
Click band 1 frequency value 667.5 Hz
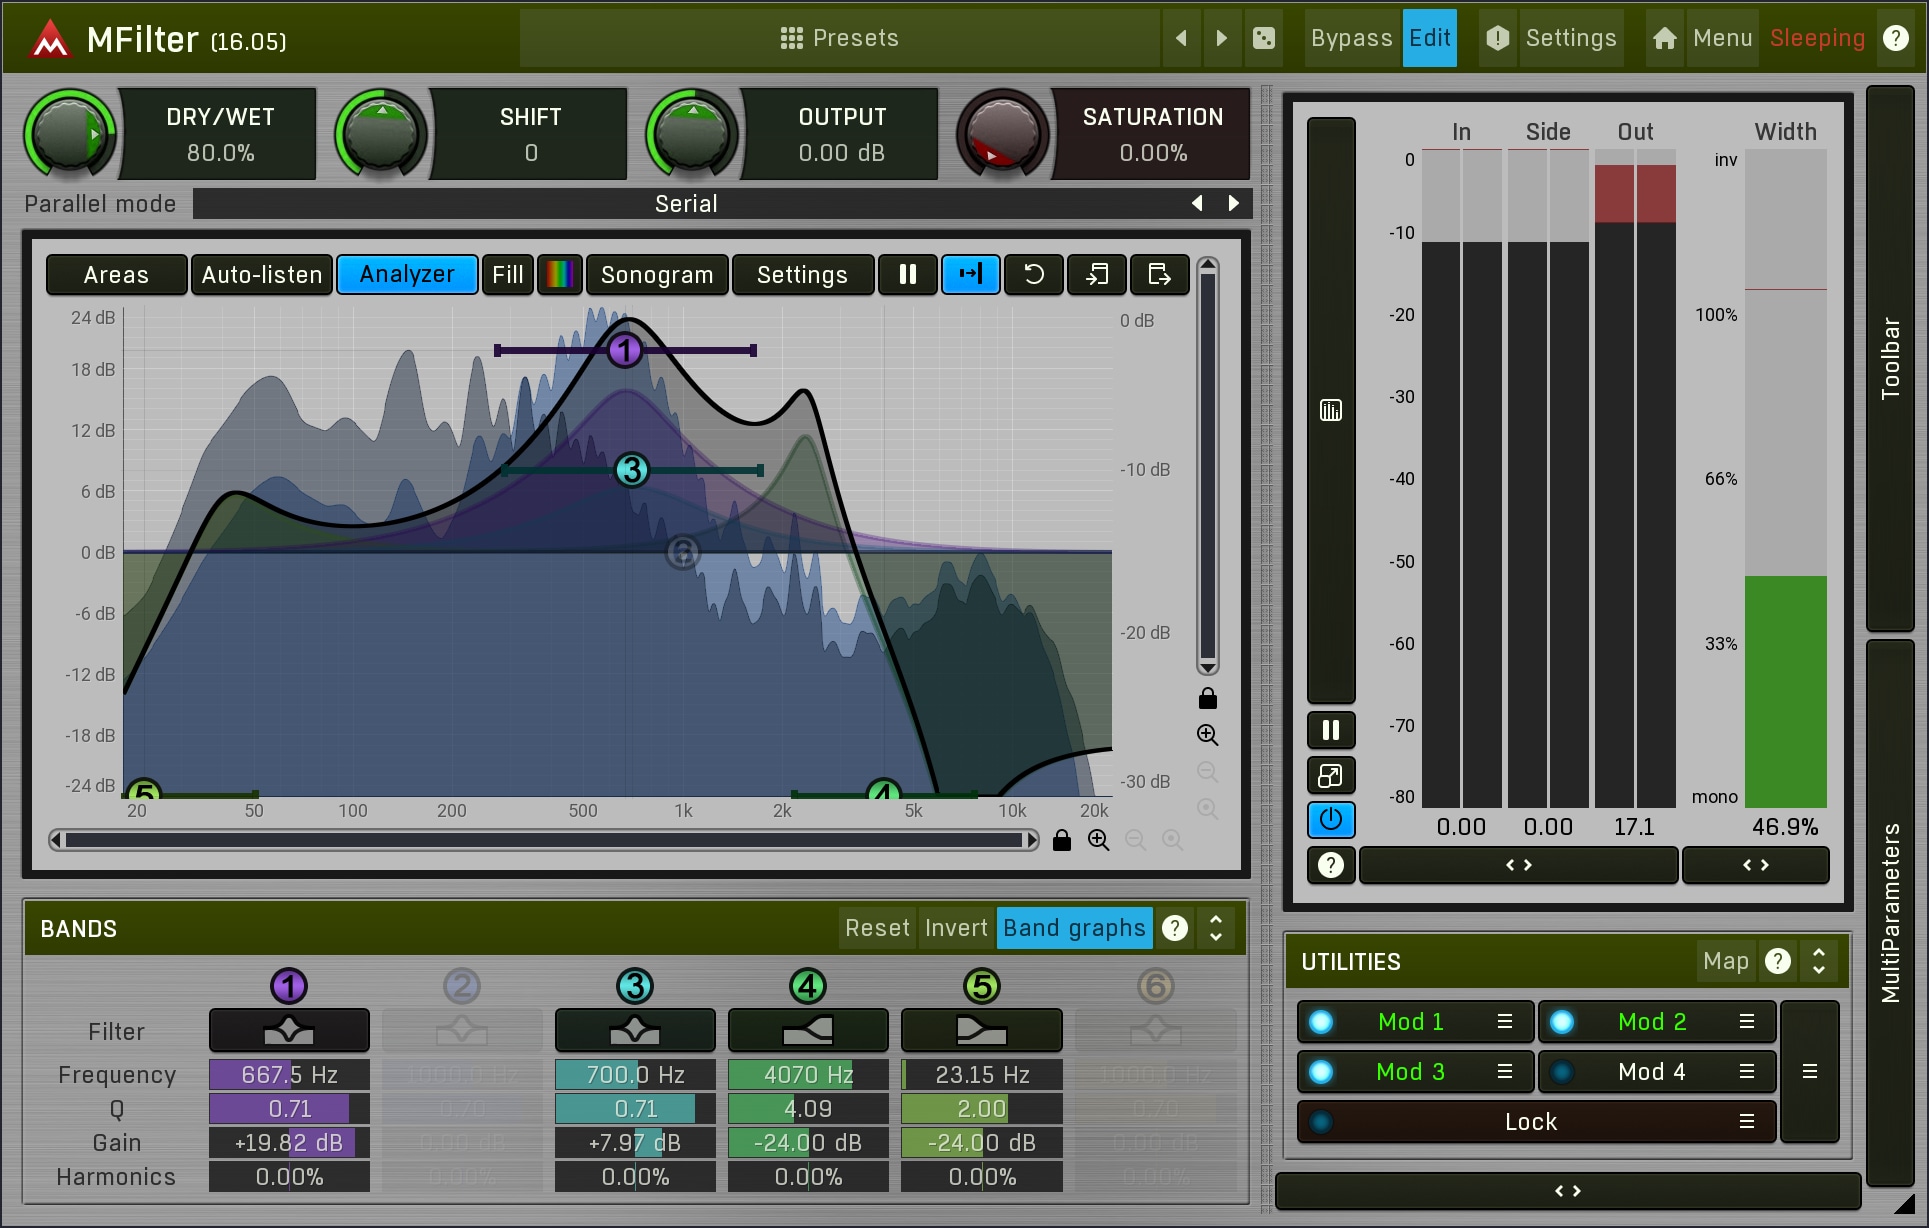(289, 1075)
